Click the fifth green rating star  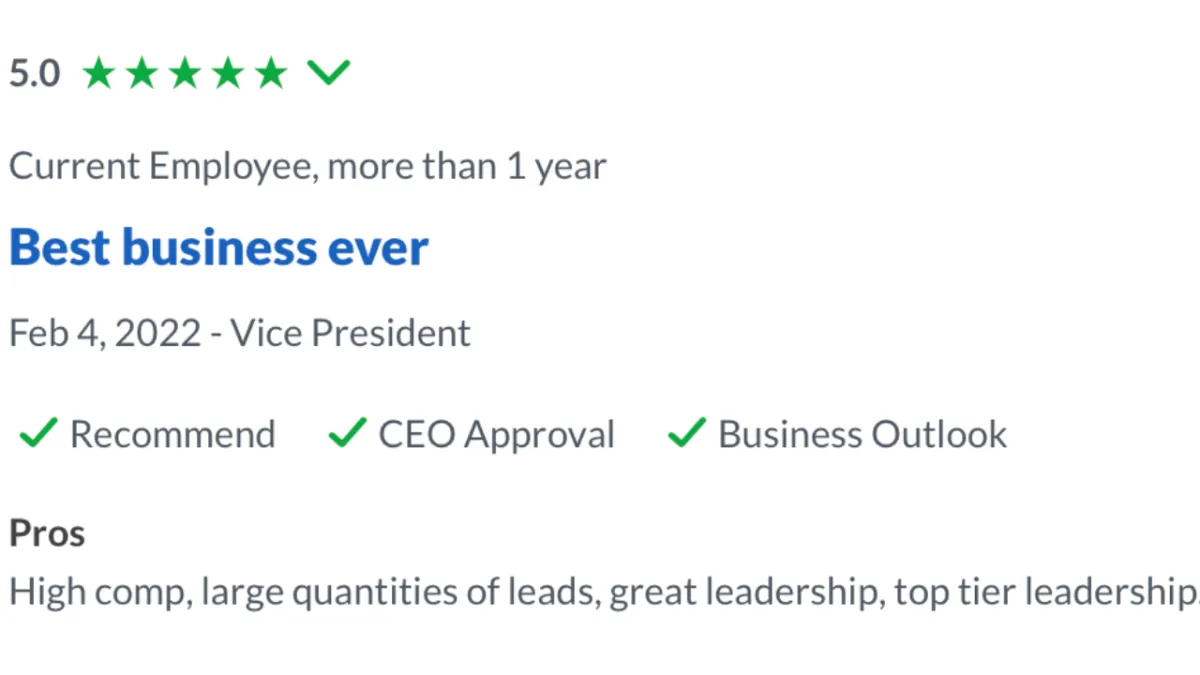271,73
